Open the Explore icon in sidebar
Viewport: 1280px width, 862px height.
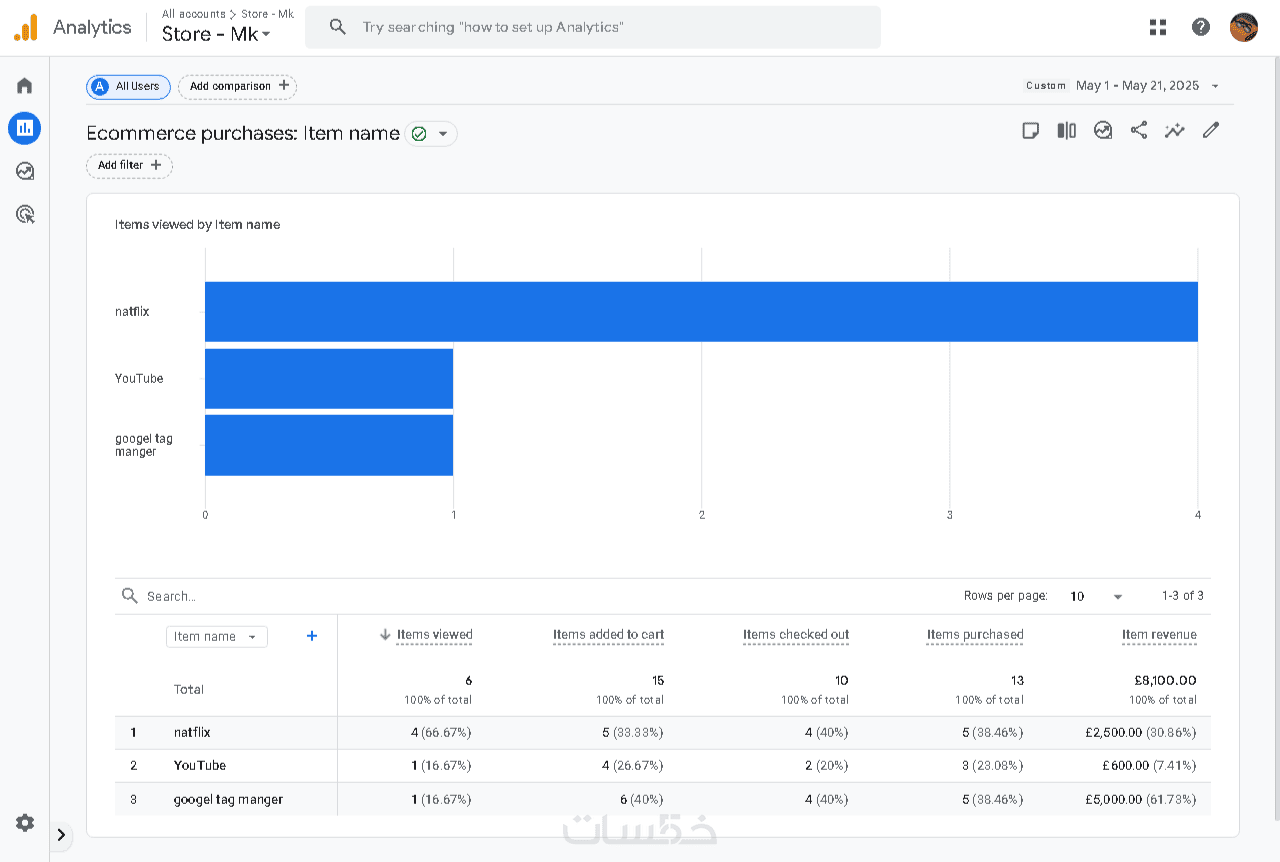(x=25, y=171)
